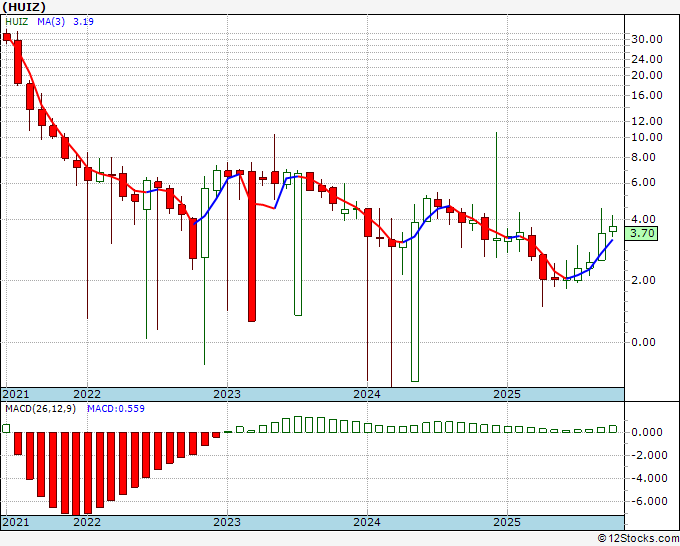Click the 16.00 price axis label
Viewport: 680px width, 546px height.
click(x=647, y=95)
